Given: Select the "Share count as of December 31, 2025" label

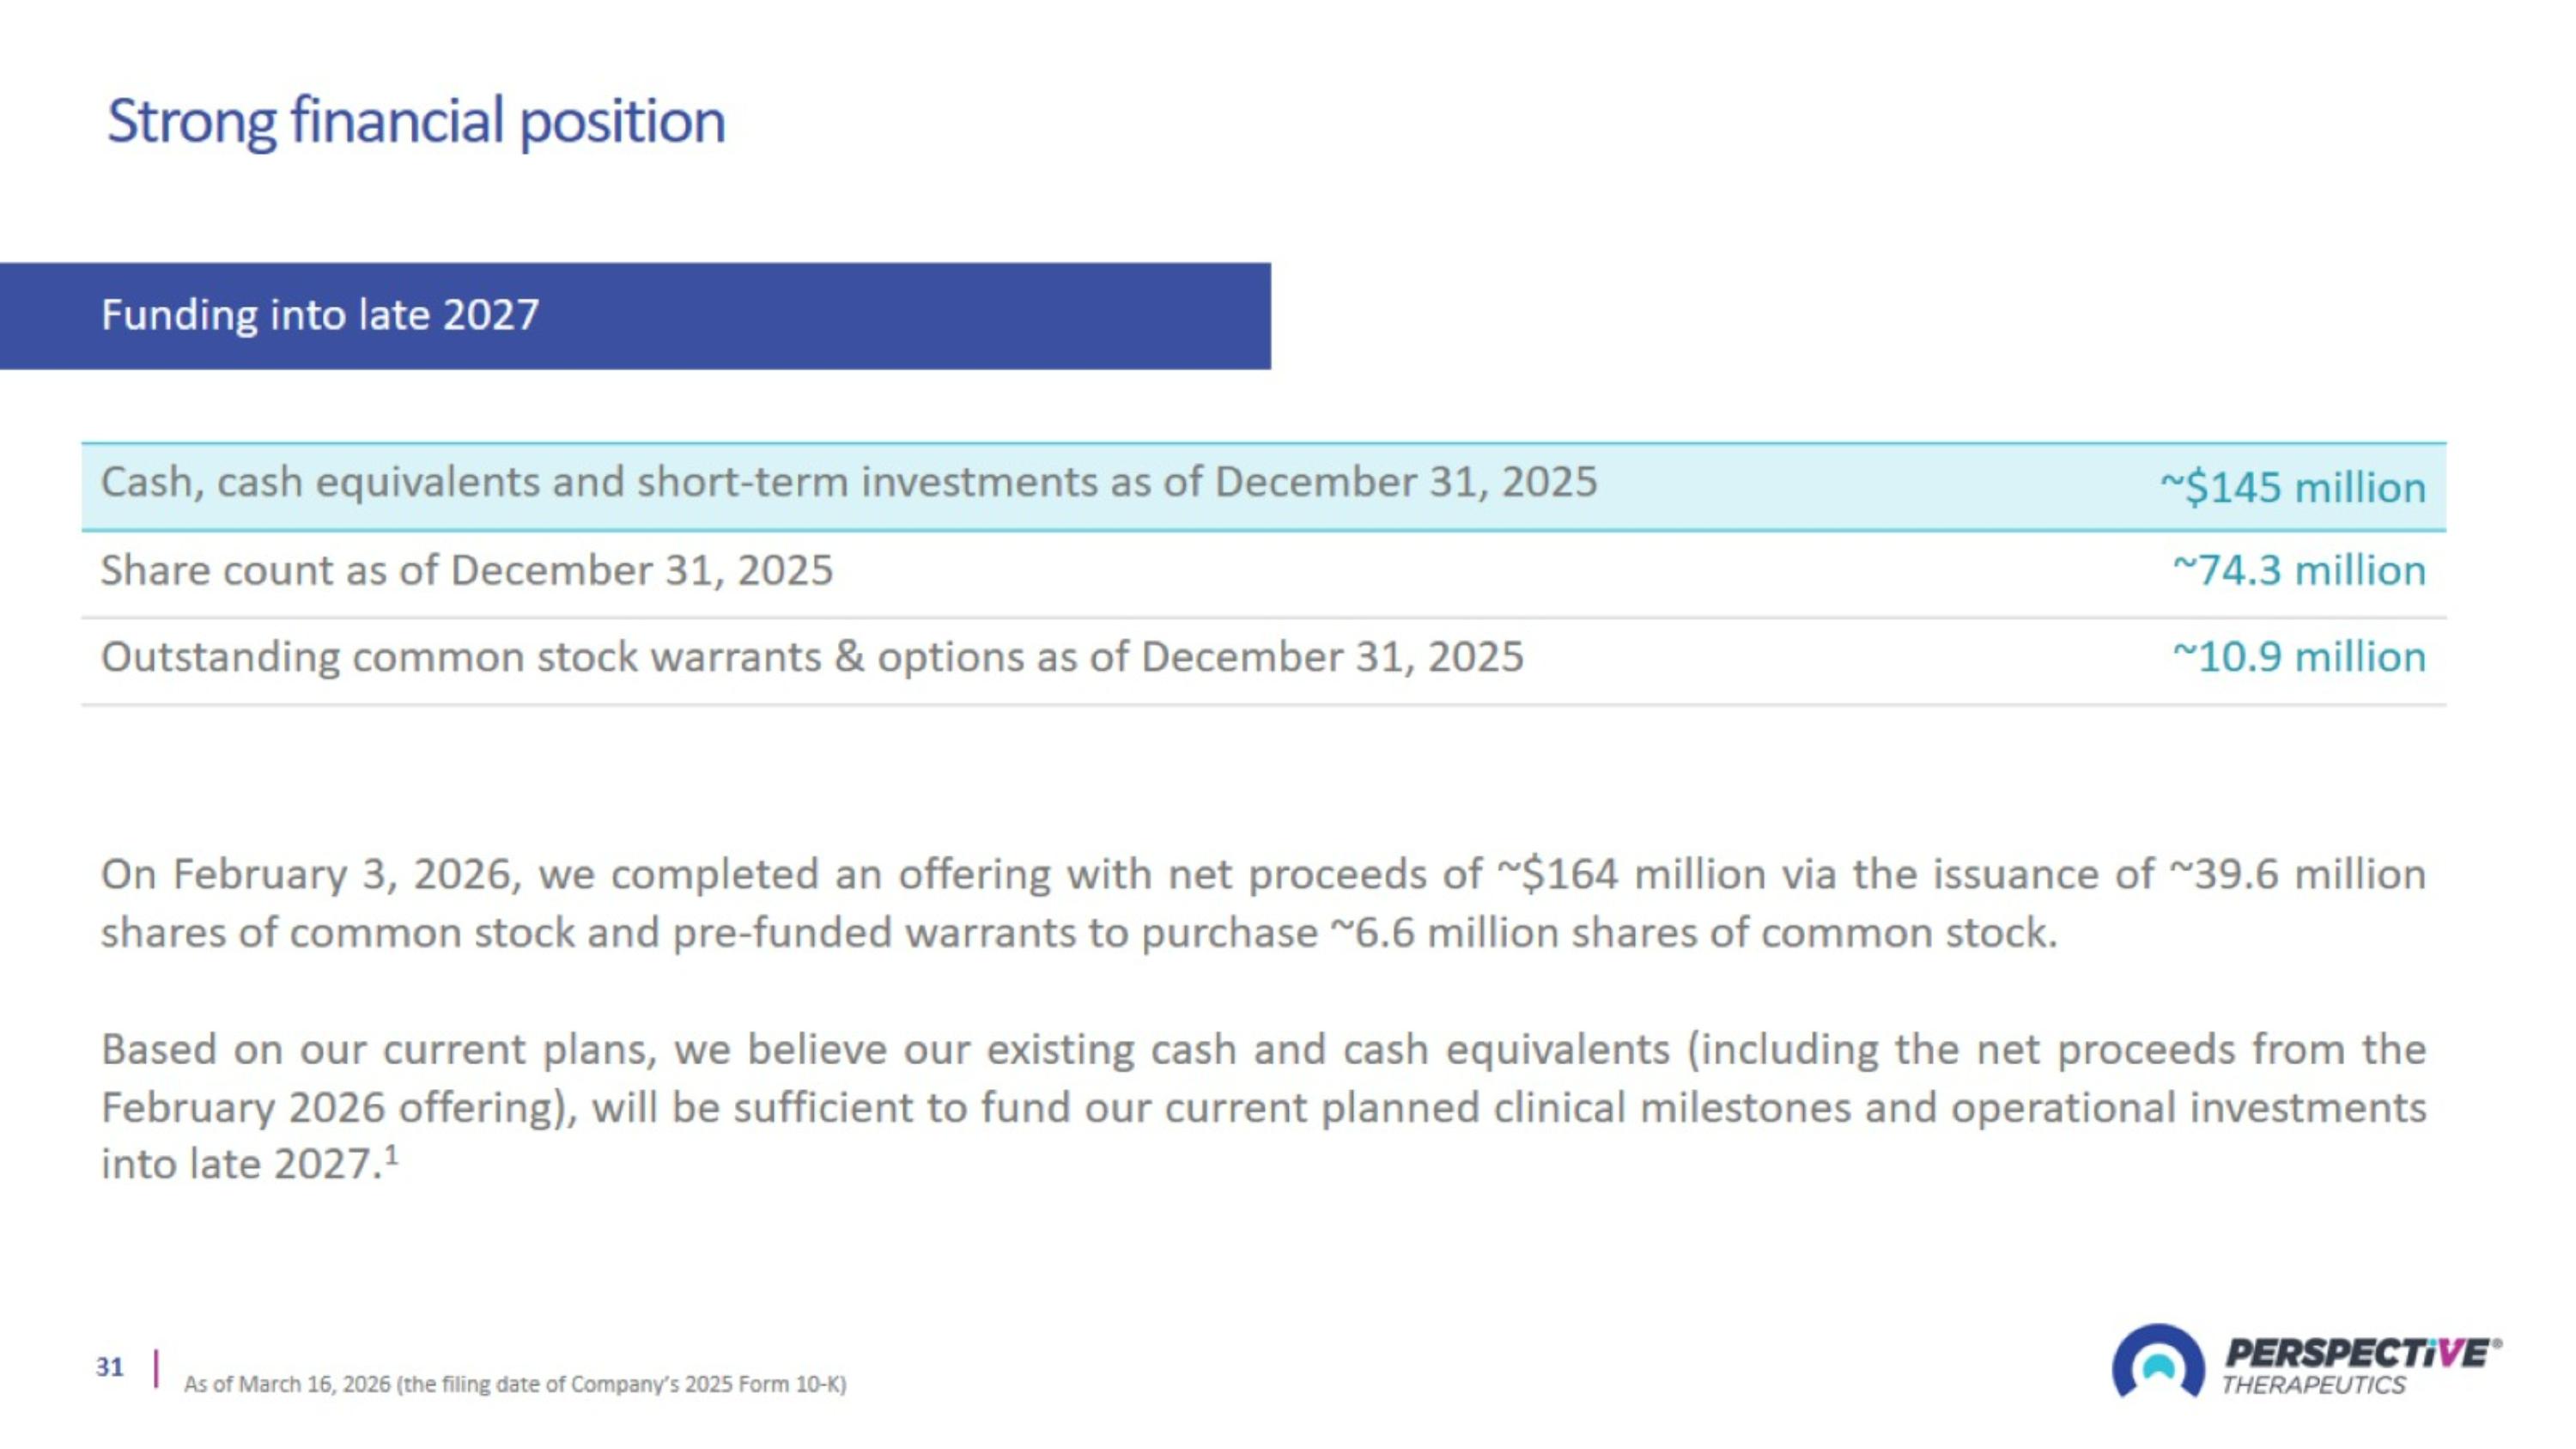Looking at the screenshot, I should coord(466,570).
